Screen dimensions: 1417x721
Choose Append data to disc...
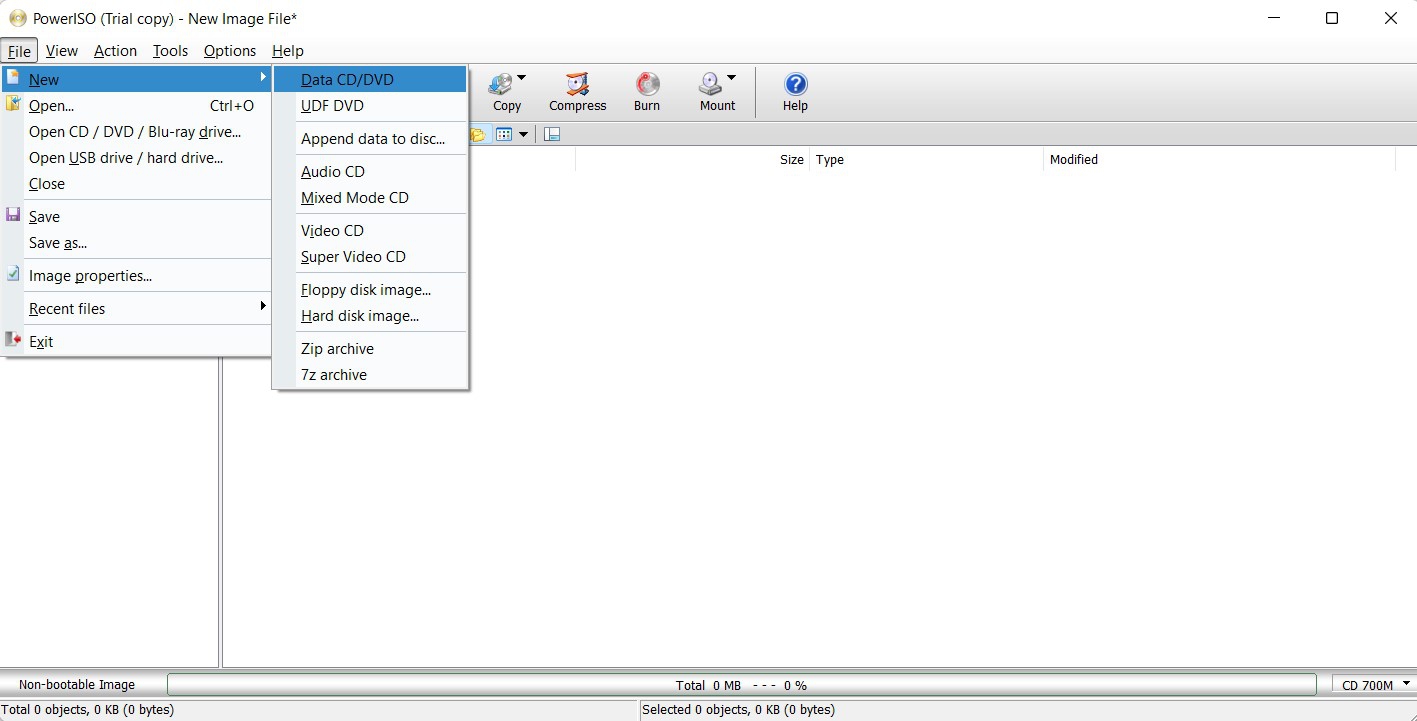(x=370, y=138)
